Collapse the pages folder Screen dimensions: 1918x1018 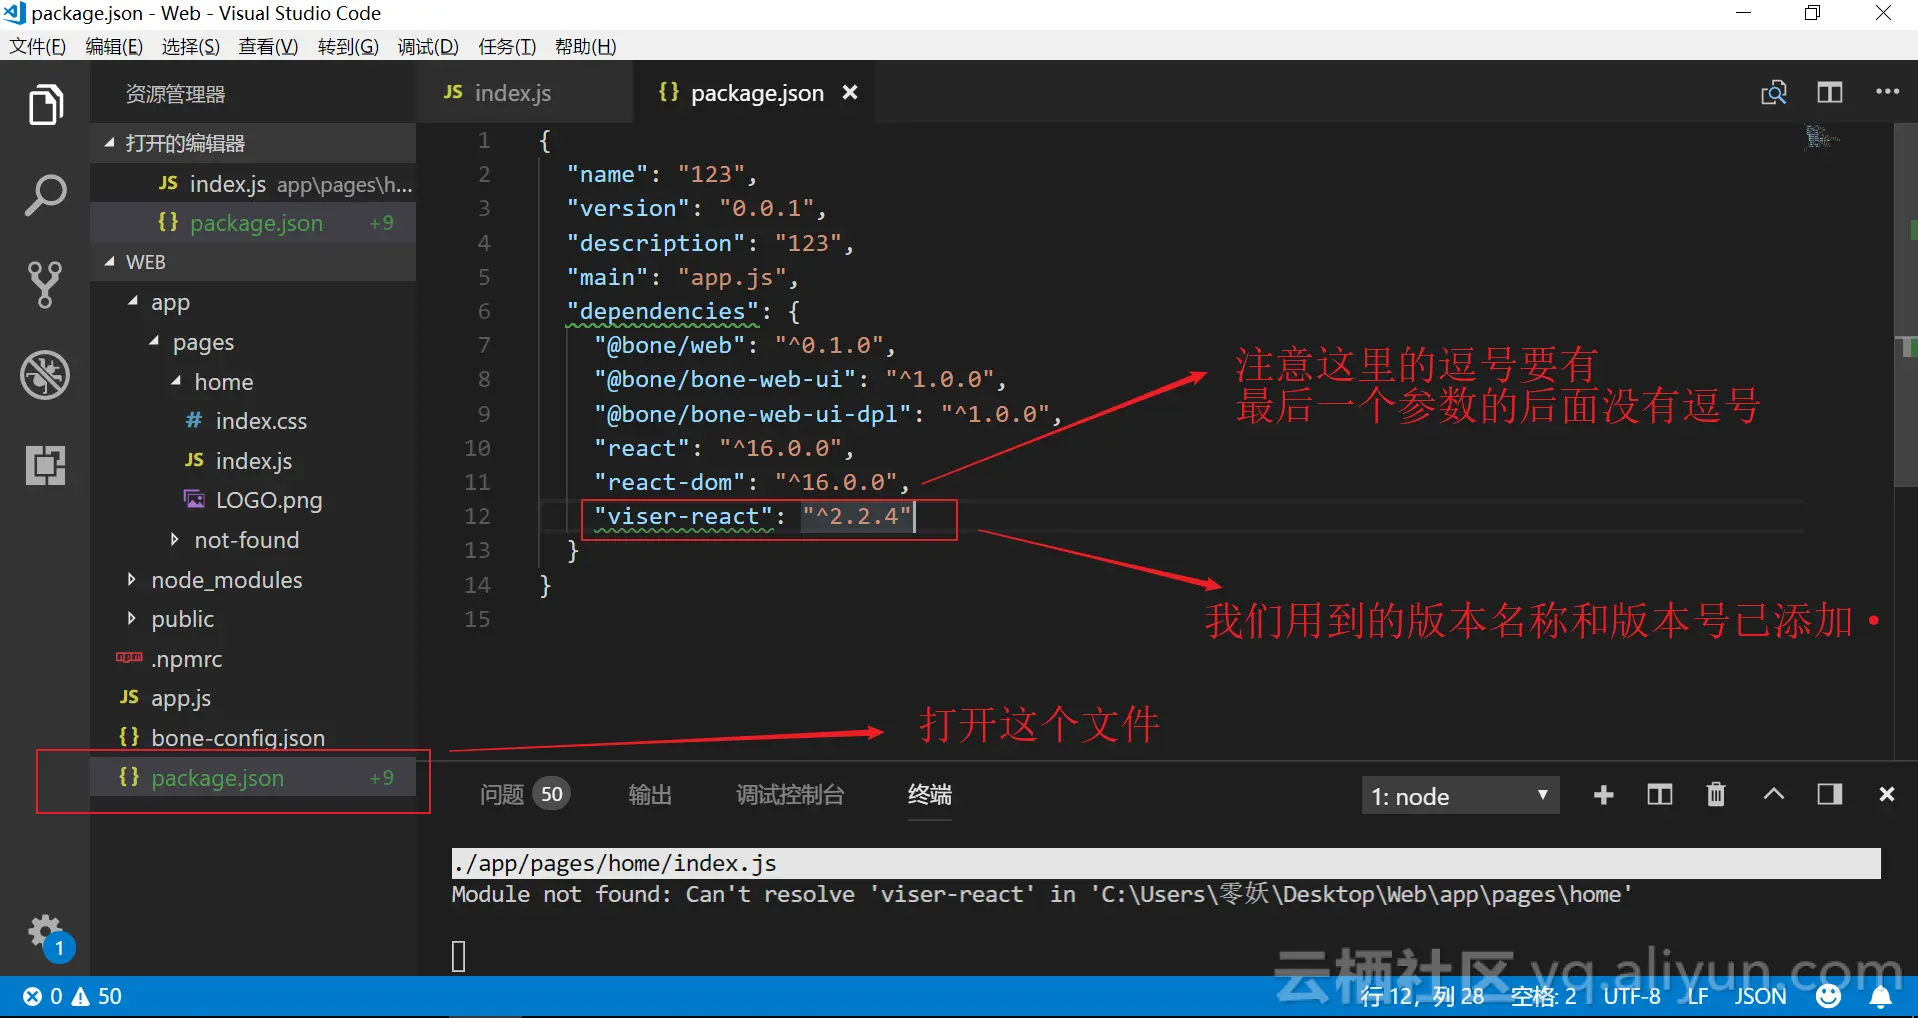pos(154,341)
